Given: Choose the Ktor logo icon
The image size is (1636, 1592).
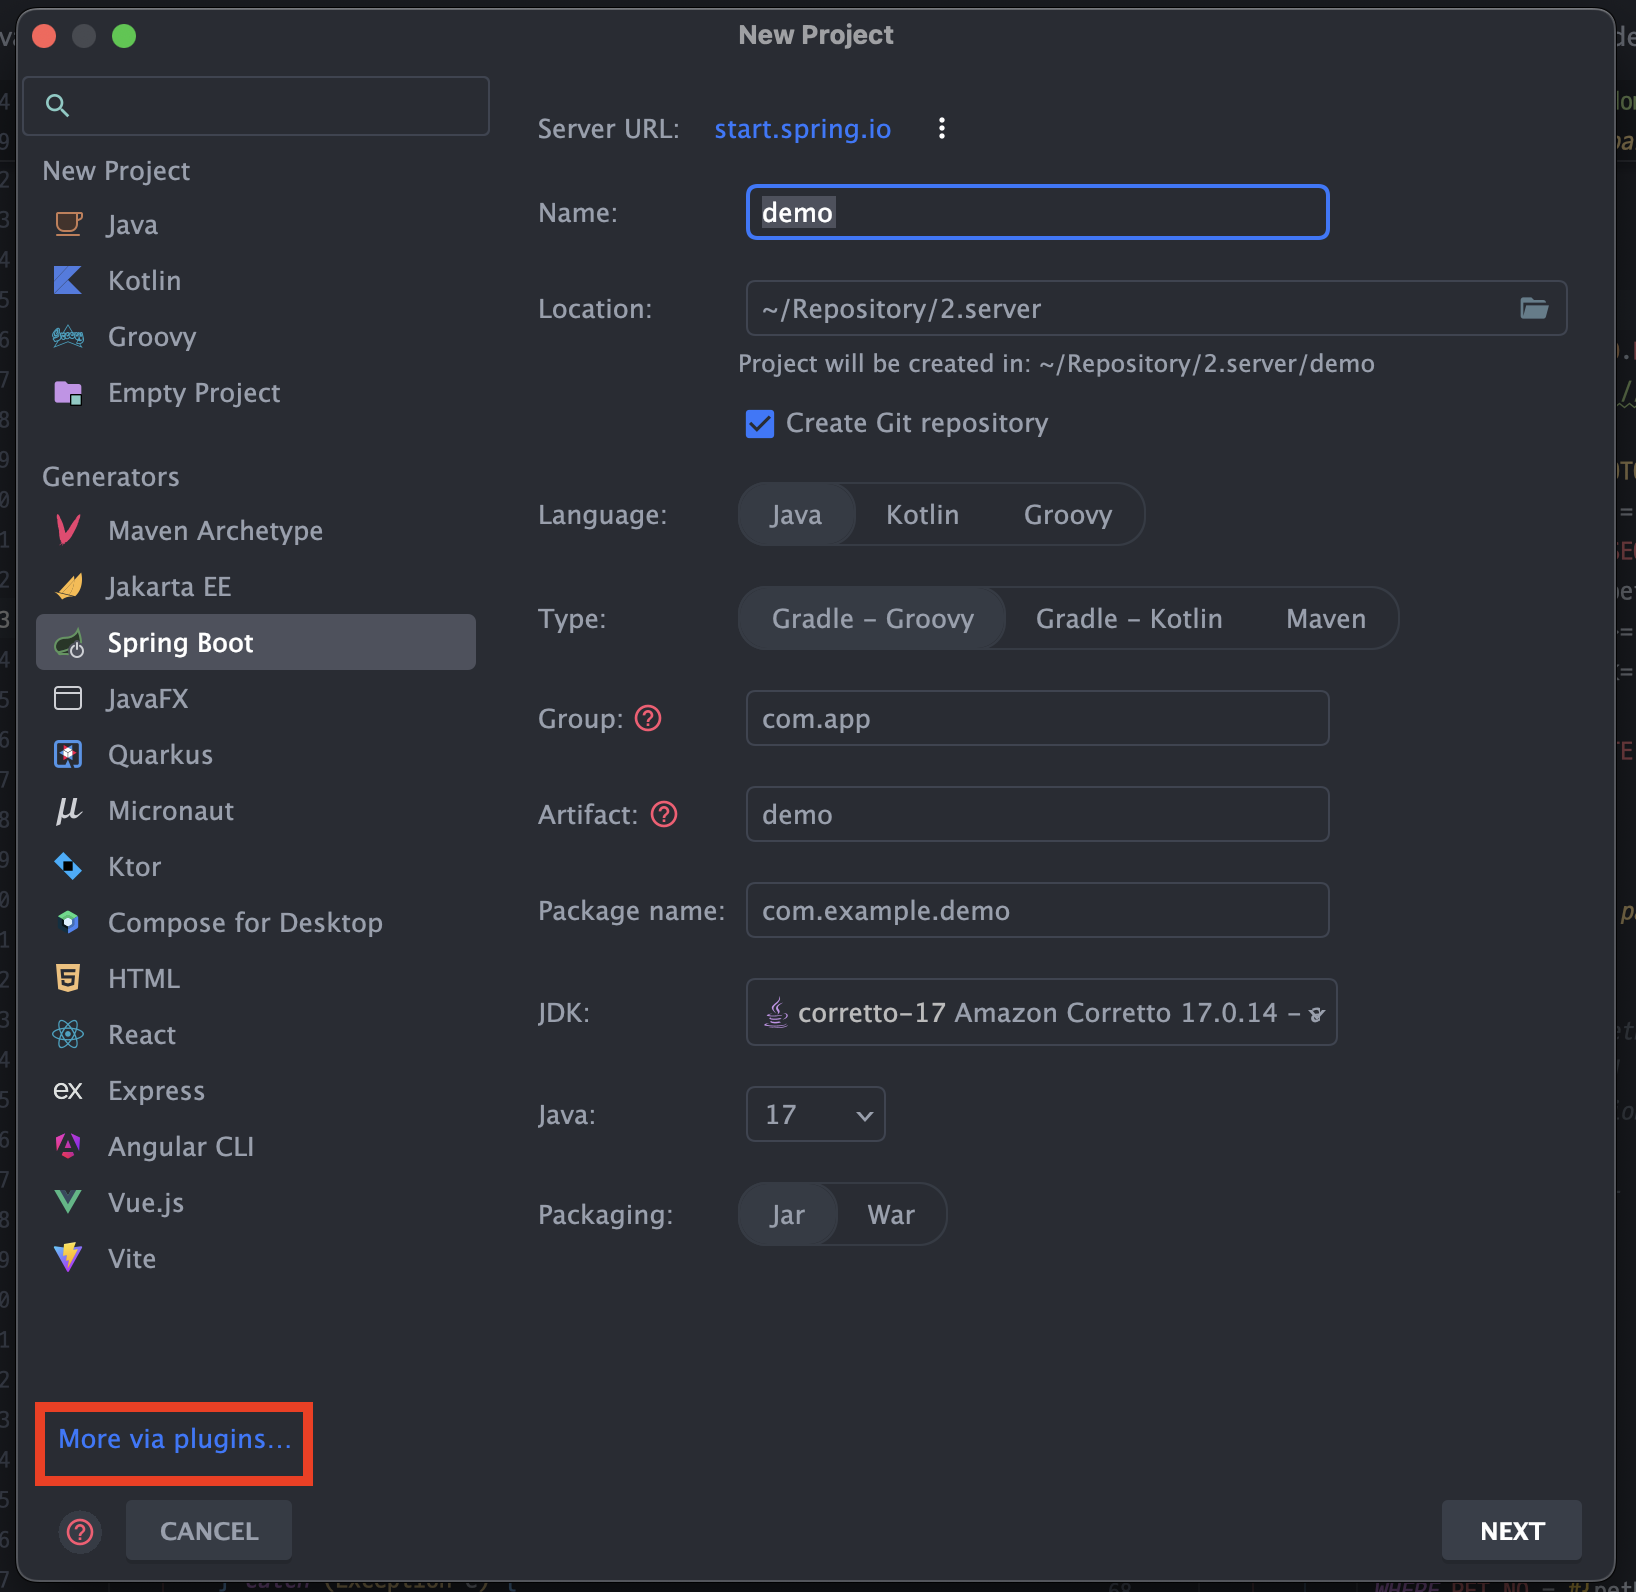Looking at the screenshot, I should click(x=68, y=866).
